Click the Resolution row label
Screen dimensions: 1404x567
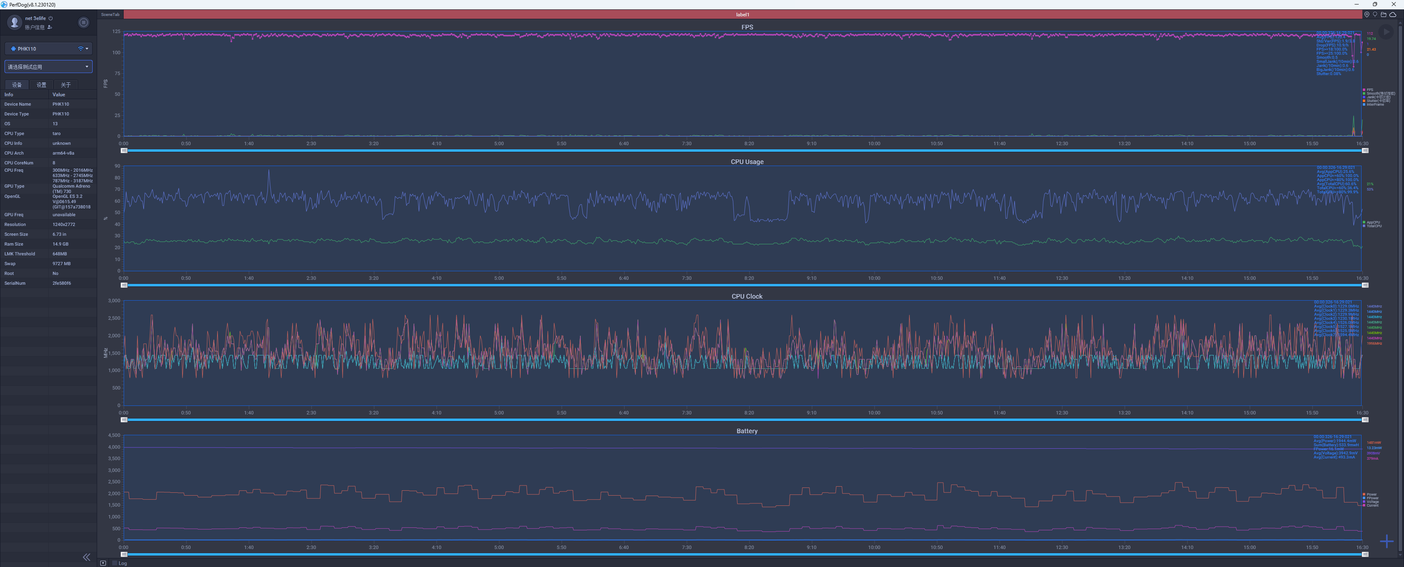(x=15, y=224)
